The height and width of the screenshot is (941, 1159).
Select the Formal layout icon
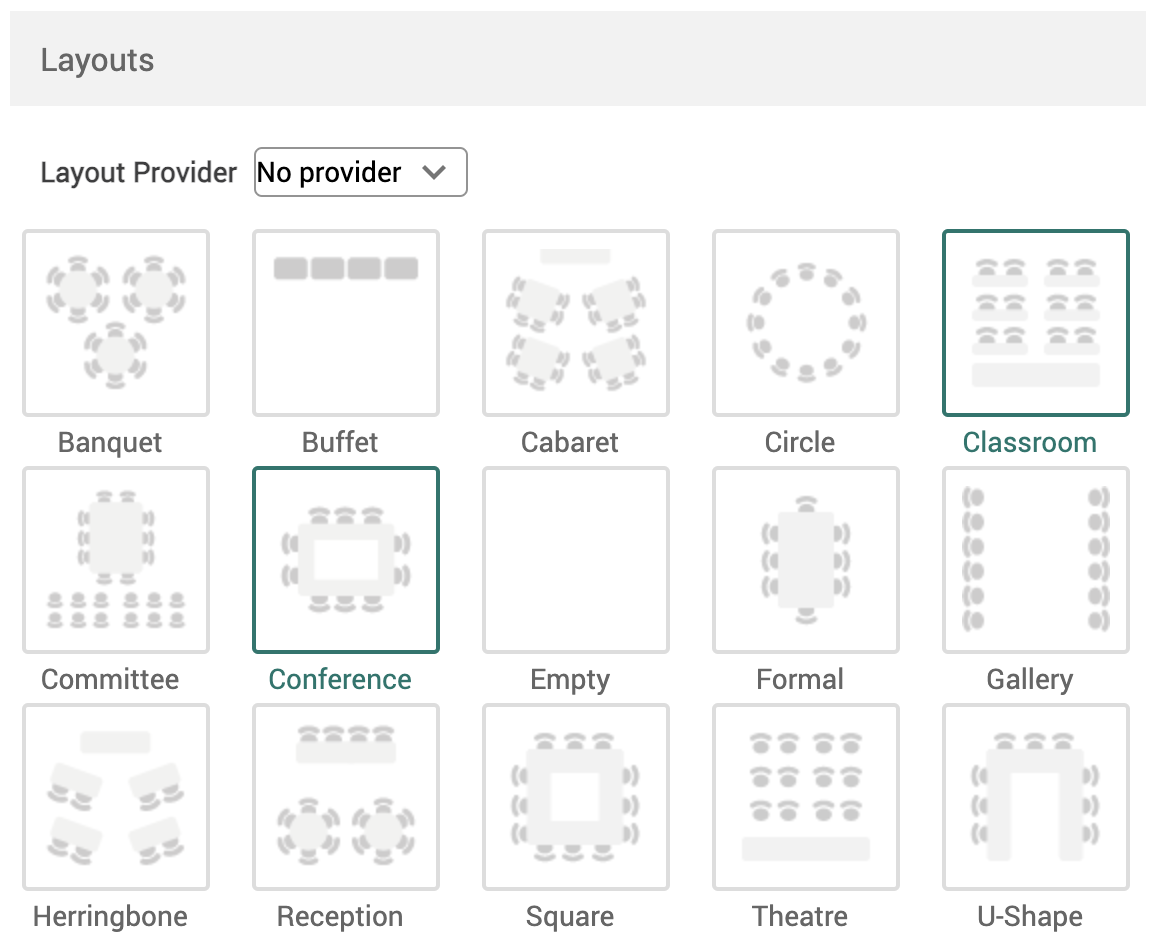tap(805, 560)
